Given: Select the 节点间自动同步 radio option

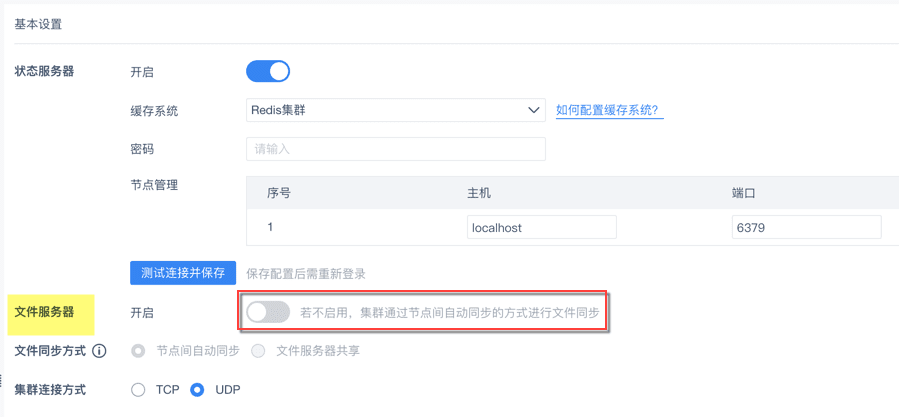Looking at the screenshot, I should tap(138, 351).
